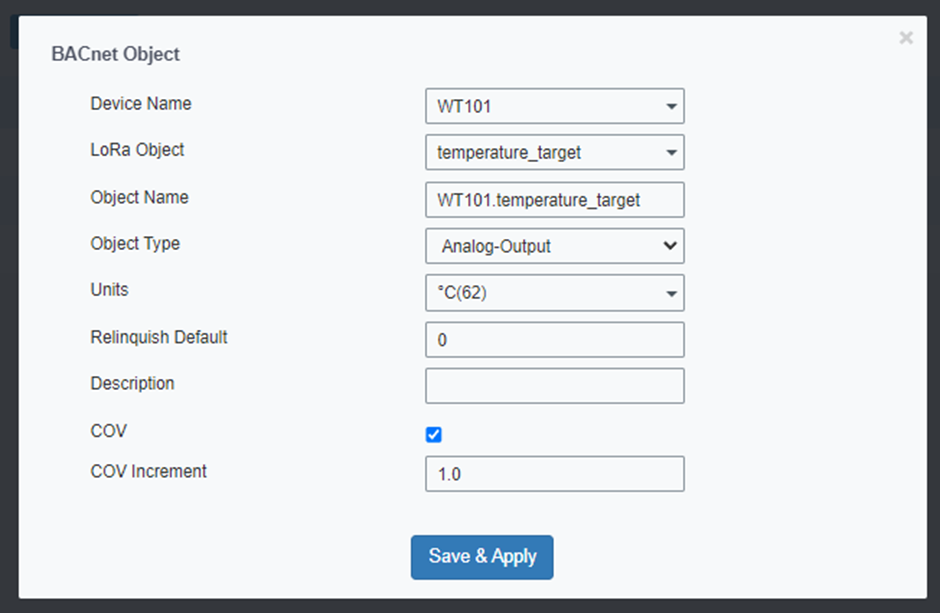Click the °C(62) units value
This screenshot has width=940, height=613.
460,293
